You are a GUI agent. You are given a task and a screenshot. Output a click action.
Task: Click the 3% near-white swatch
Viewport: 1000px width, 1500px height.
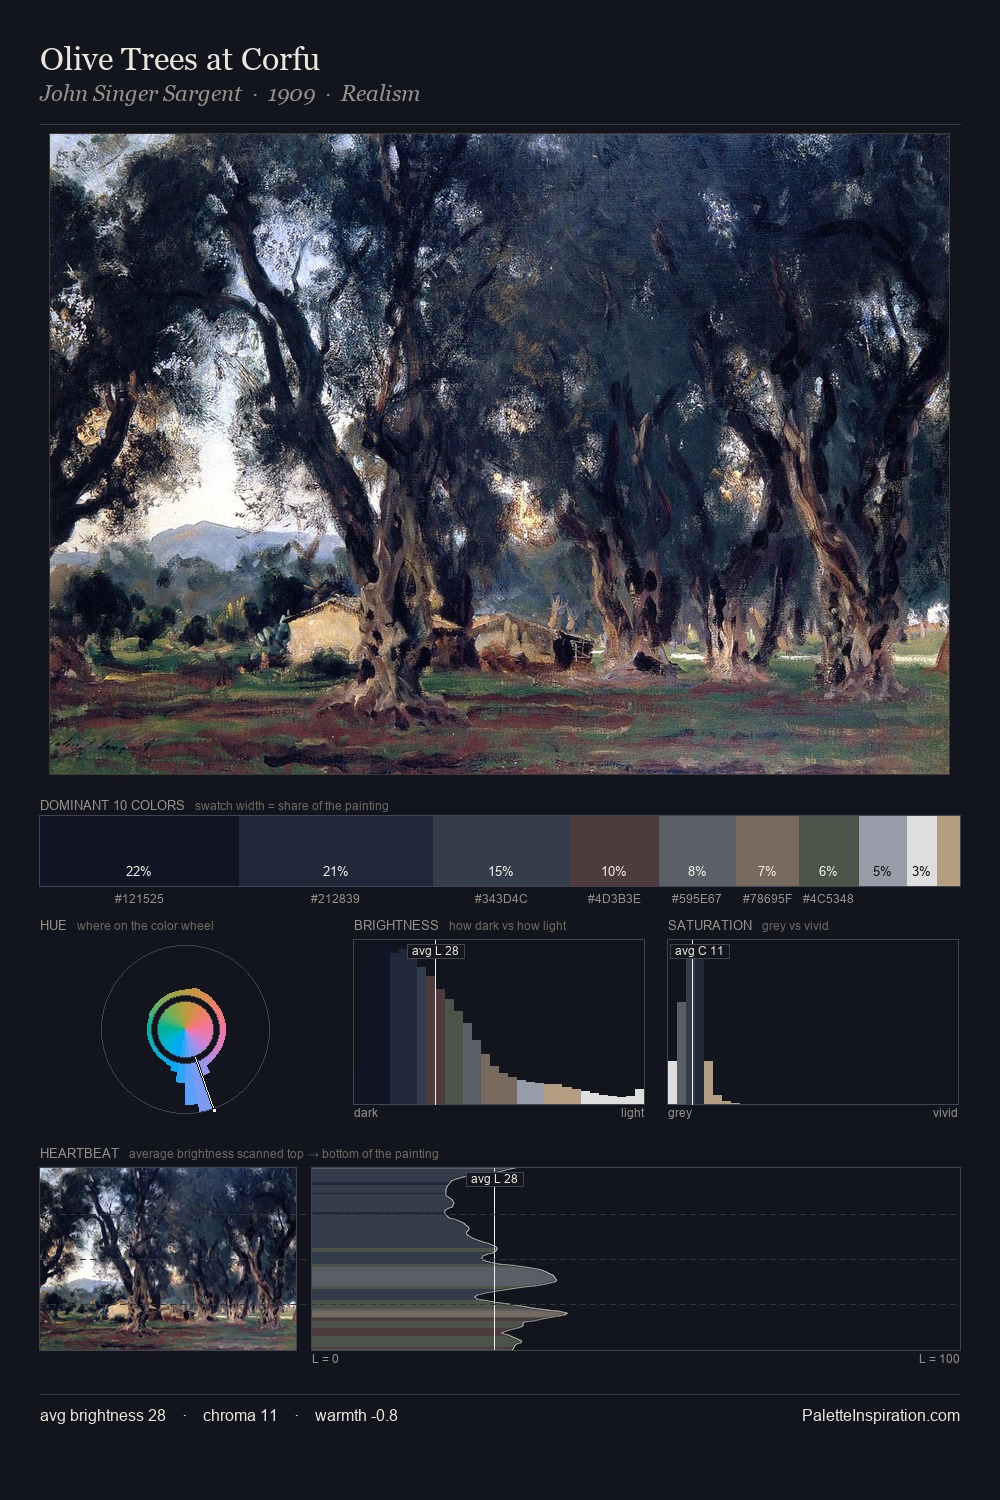coord(922,851)
